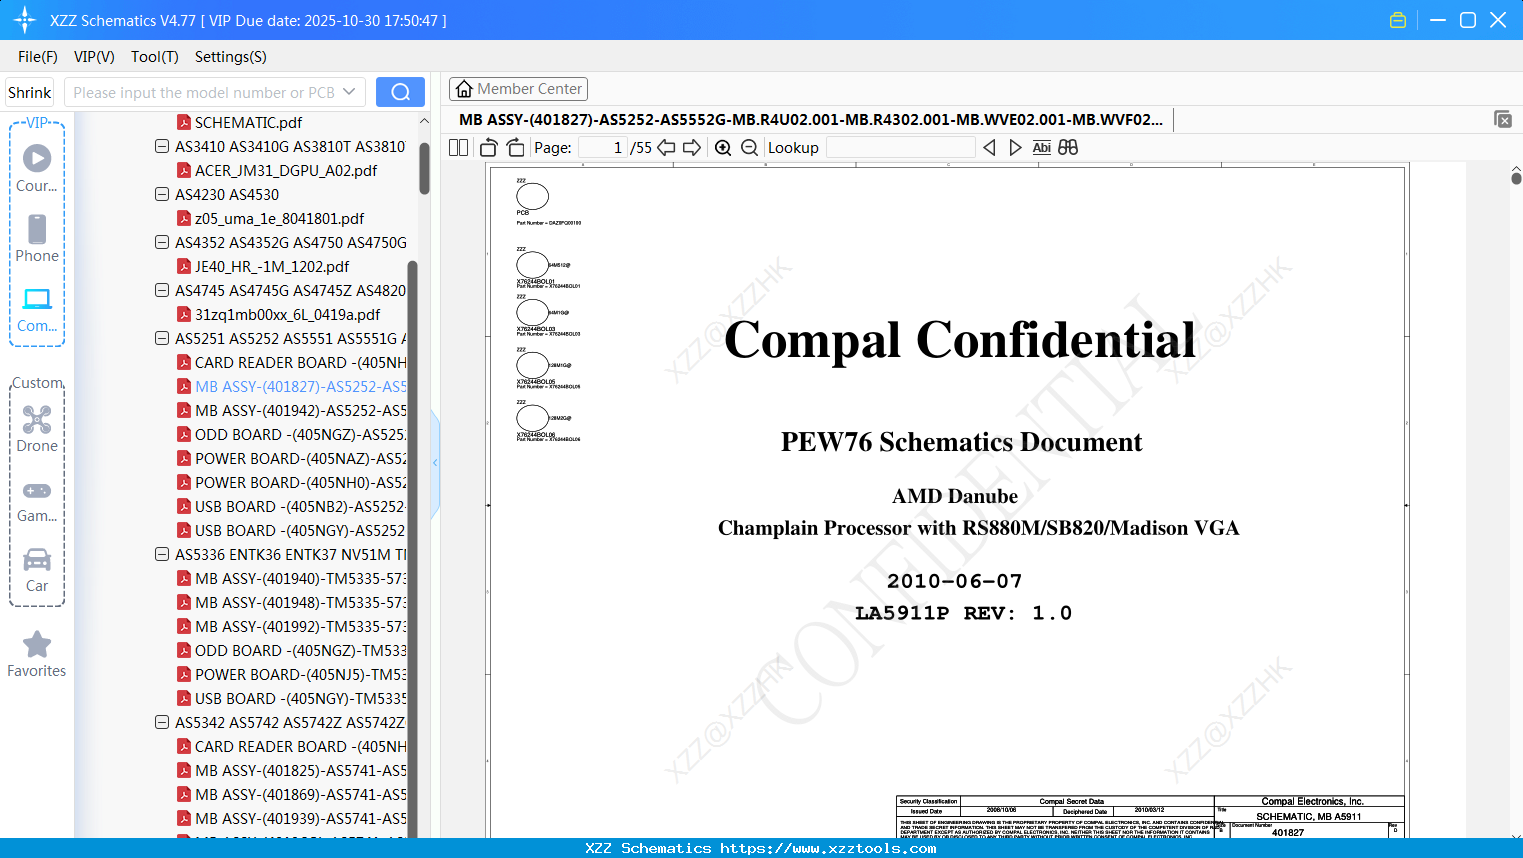Image resolution: width=1523 pixels, height=858 pixels.
Task: Open the Car category
Action: pos(37,570)
